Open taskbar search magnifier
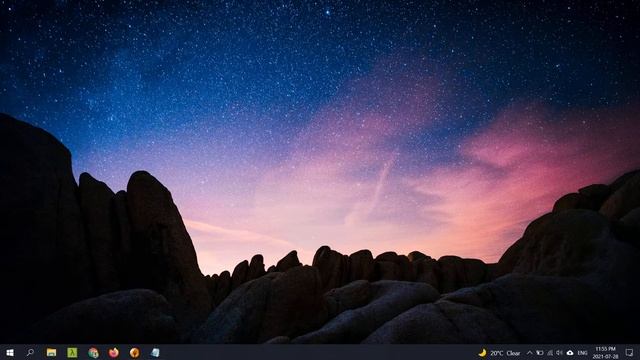 pyautogui.click(x=30, y=352)
